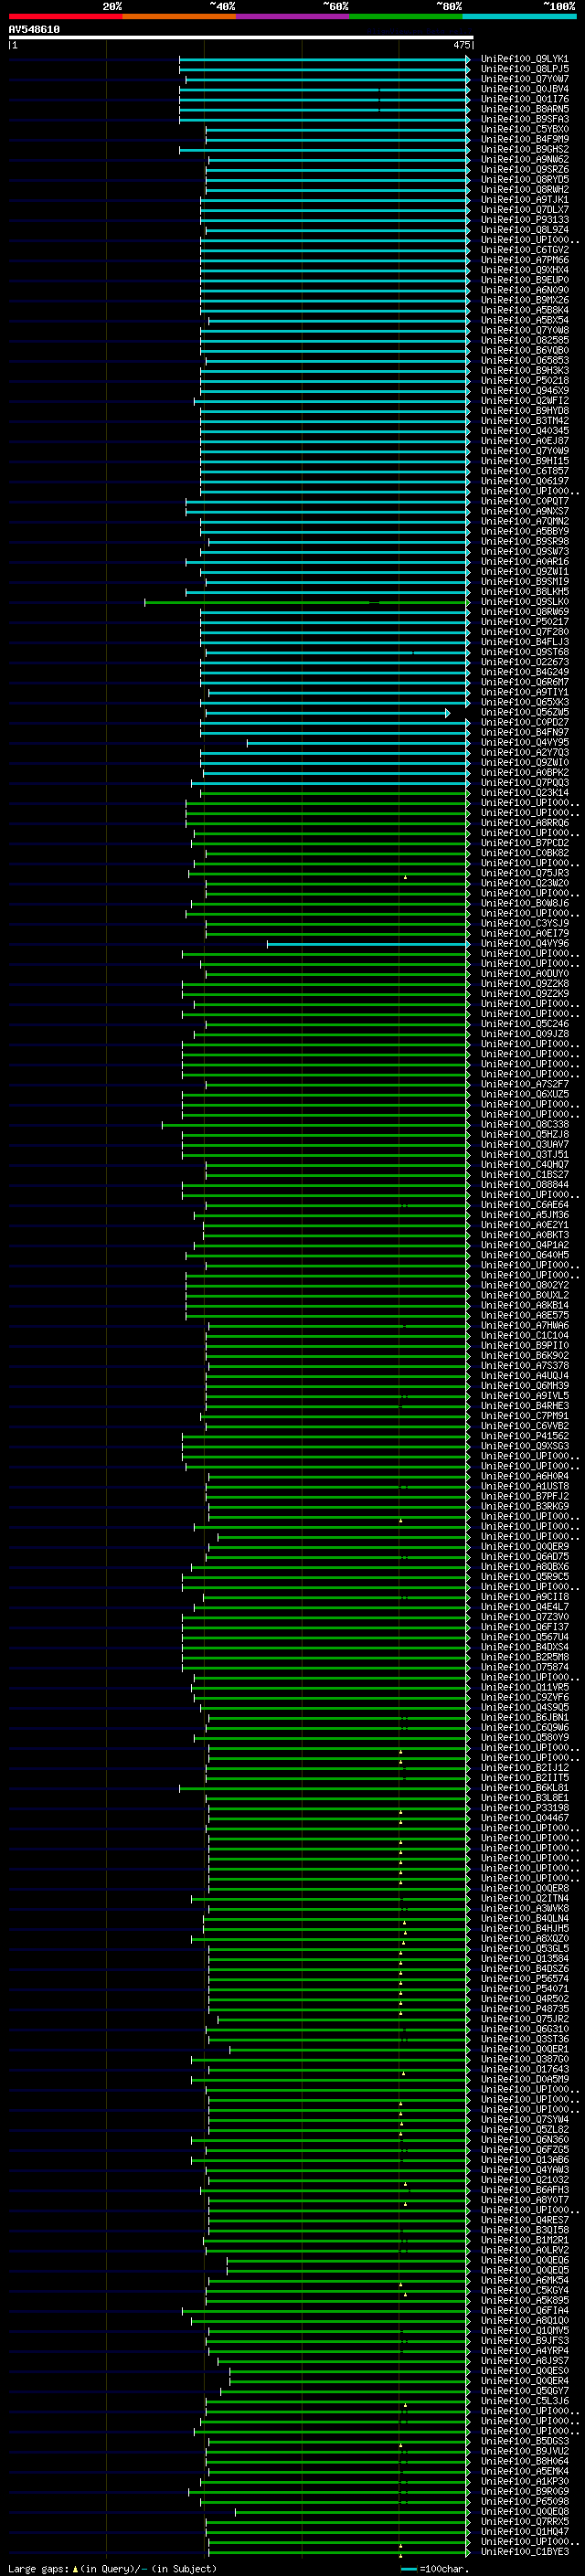Open hit UniRef100_Q9LYK1
Image resolution: width=585 pixels, height=2576 pixels.
(x=525, y=60)
